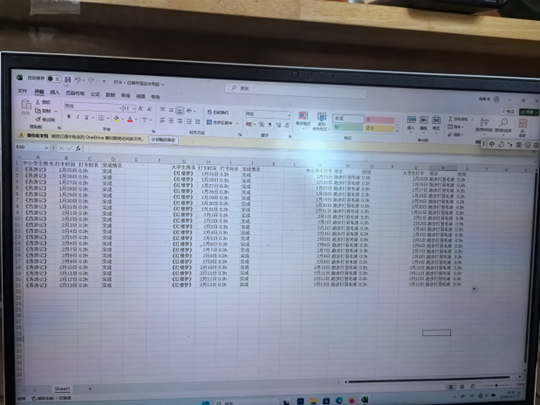Open the font name dropdown
This screenshot has height=405, width=540.
click(120, 108)
